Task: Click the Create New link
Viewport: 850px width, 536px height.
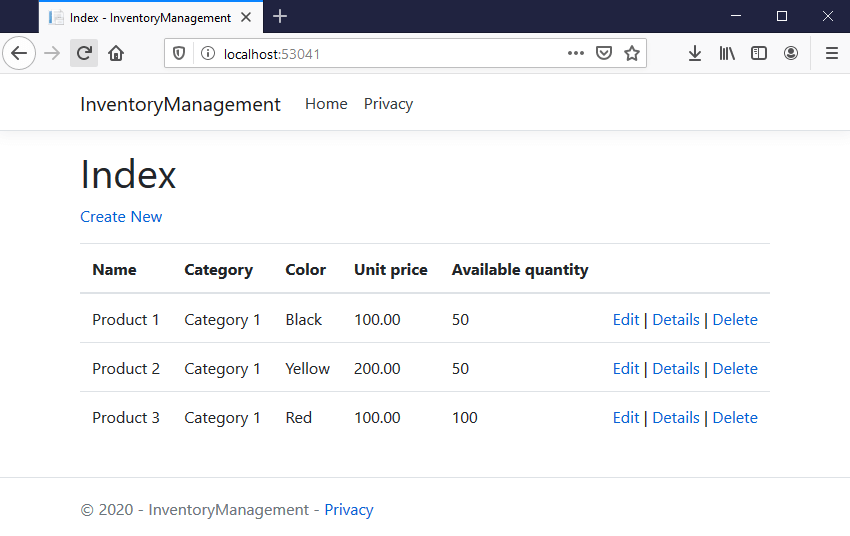Action: (x=121, y=217)
